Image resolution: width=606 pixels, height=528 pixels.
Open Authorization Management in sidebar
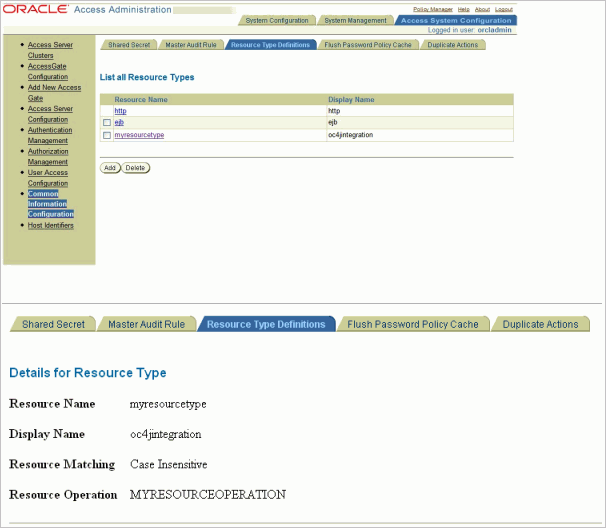48,157
